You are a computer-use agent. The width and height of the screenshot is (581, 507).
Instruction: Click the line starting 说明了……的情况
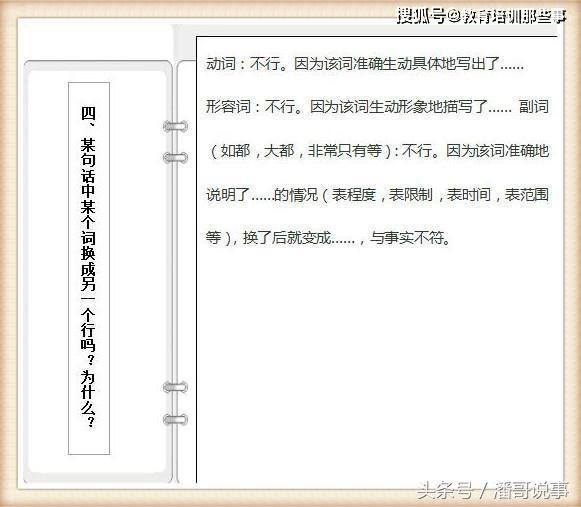tap(377, 195)
